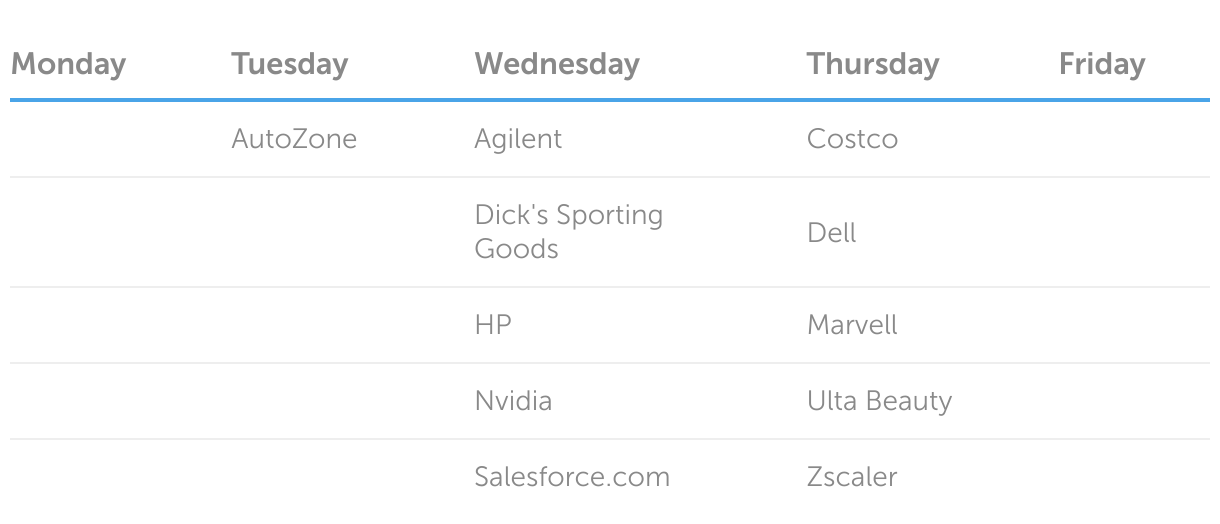Click Costco in the Thursday column
Image resolution: width=1220 pixels, height=524 pixels.
[x=852, y=139]
